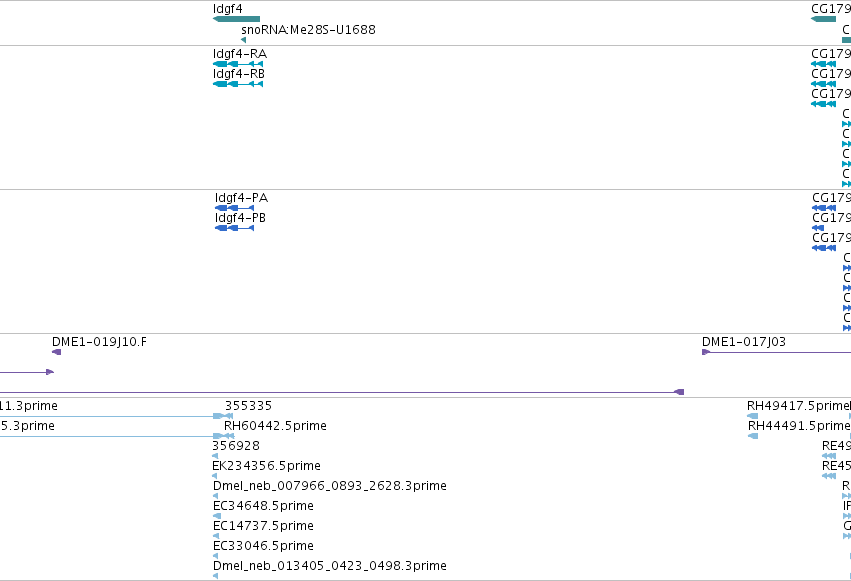The width and height of the screenshot is (851, 581).
Task: Open the Idgf4-PA protein label
Action: 241,197
